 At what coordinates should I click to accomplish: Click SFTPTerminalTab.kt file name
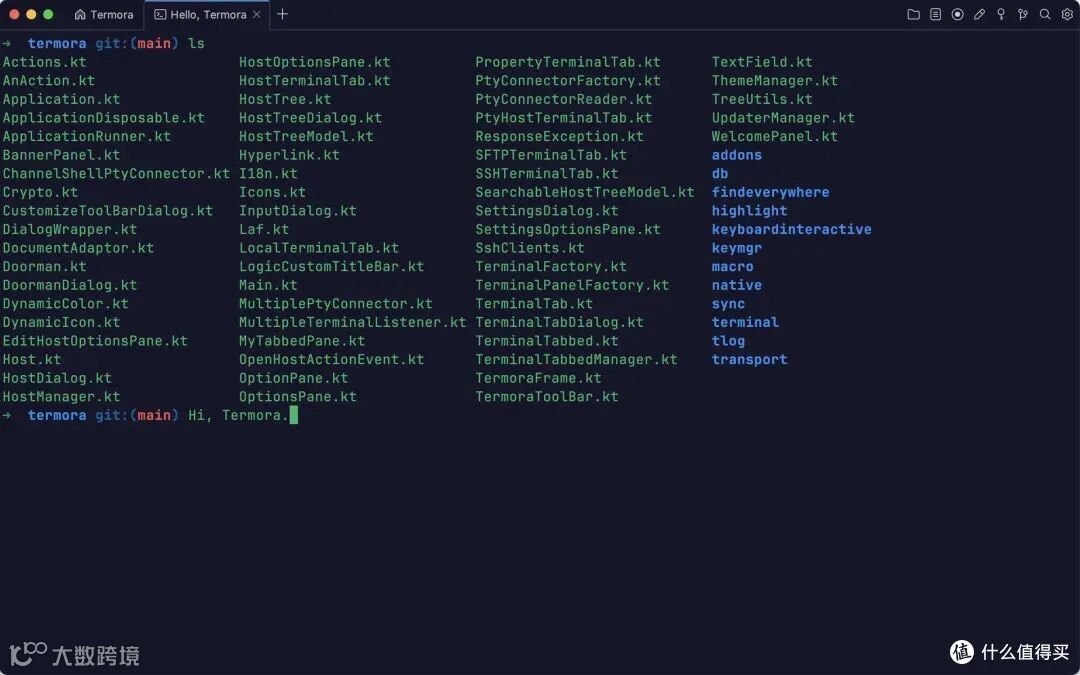(x=551, y=155)
